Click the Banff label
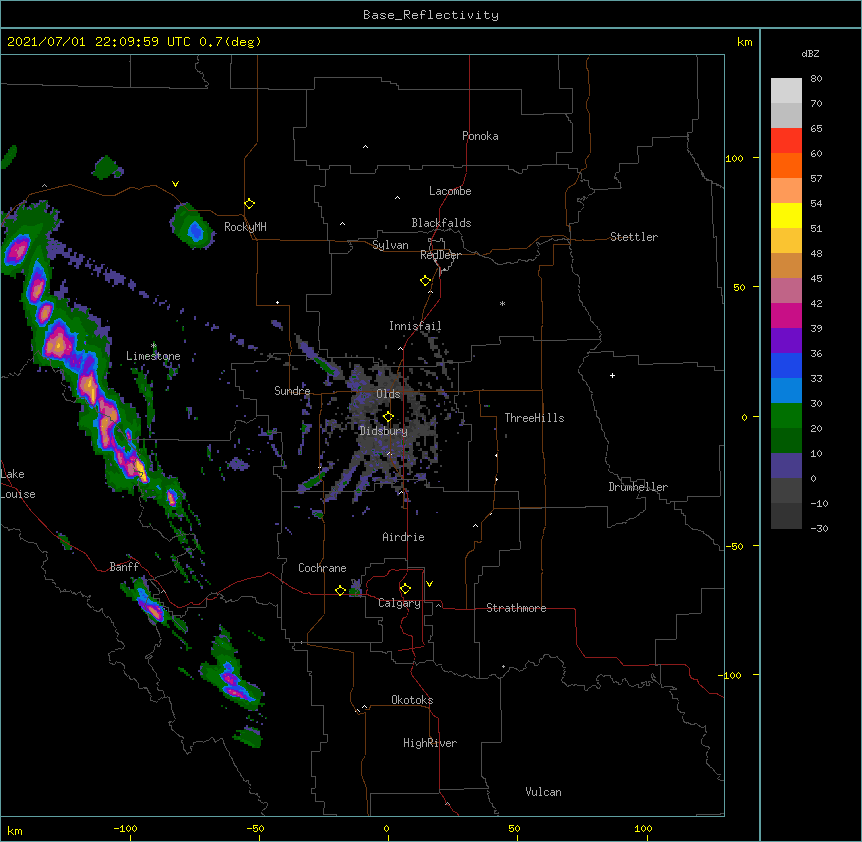This screenshot has height=842, width=862. point(124,567)
